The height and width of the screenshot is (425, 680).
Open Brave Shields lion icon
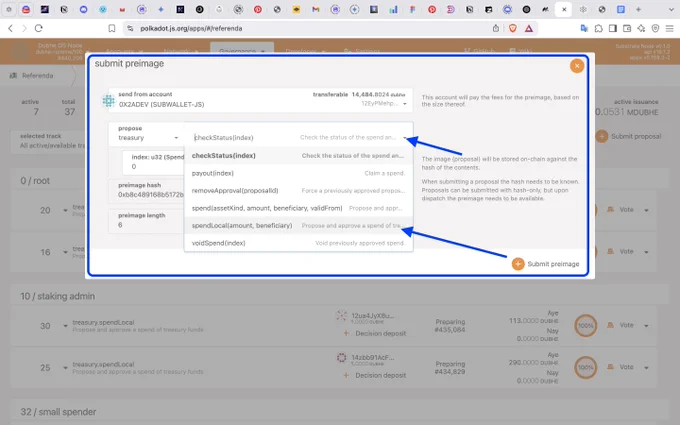coord(513,28)
